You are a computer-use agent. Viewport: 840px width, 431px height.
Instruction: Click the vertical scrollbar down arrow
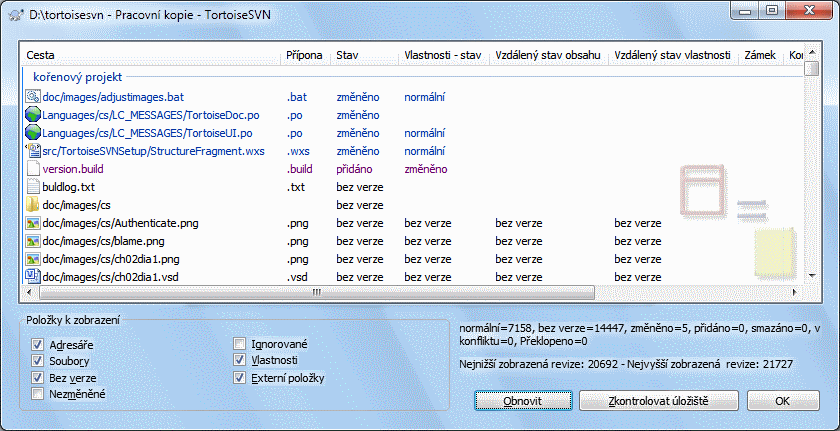tap(813, 275)
